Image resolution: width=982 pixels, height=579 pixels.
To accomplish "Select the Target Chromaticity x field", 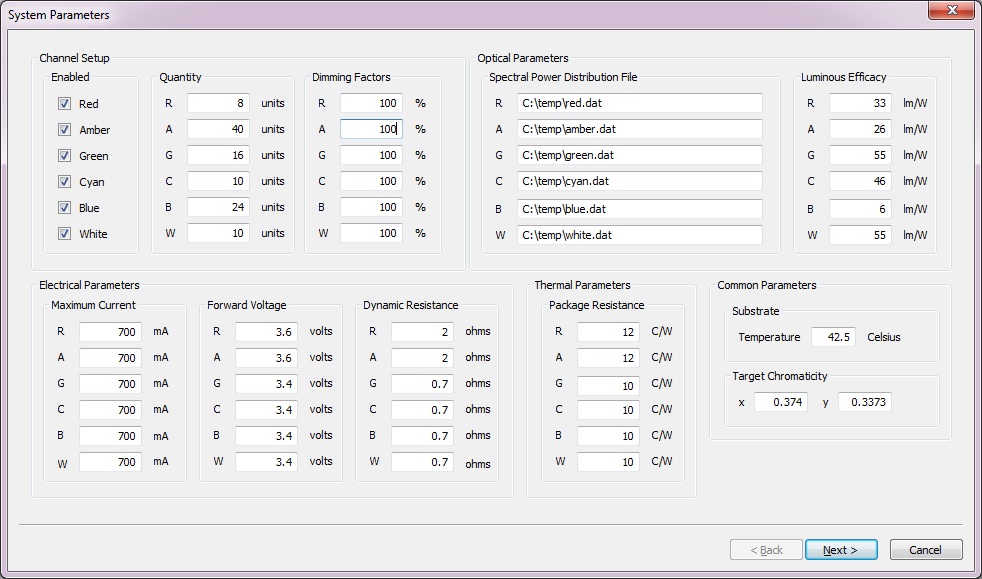I will [x=781, y=402].
